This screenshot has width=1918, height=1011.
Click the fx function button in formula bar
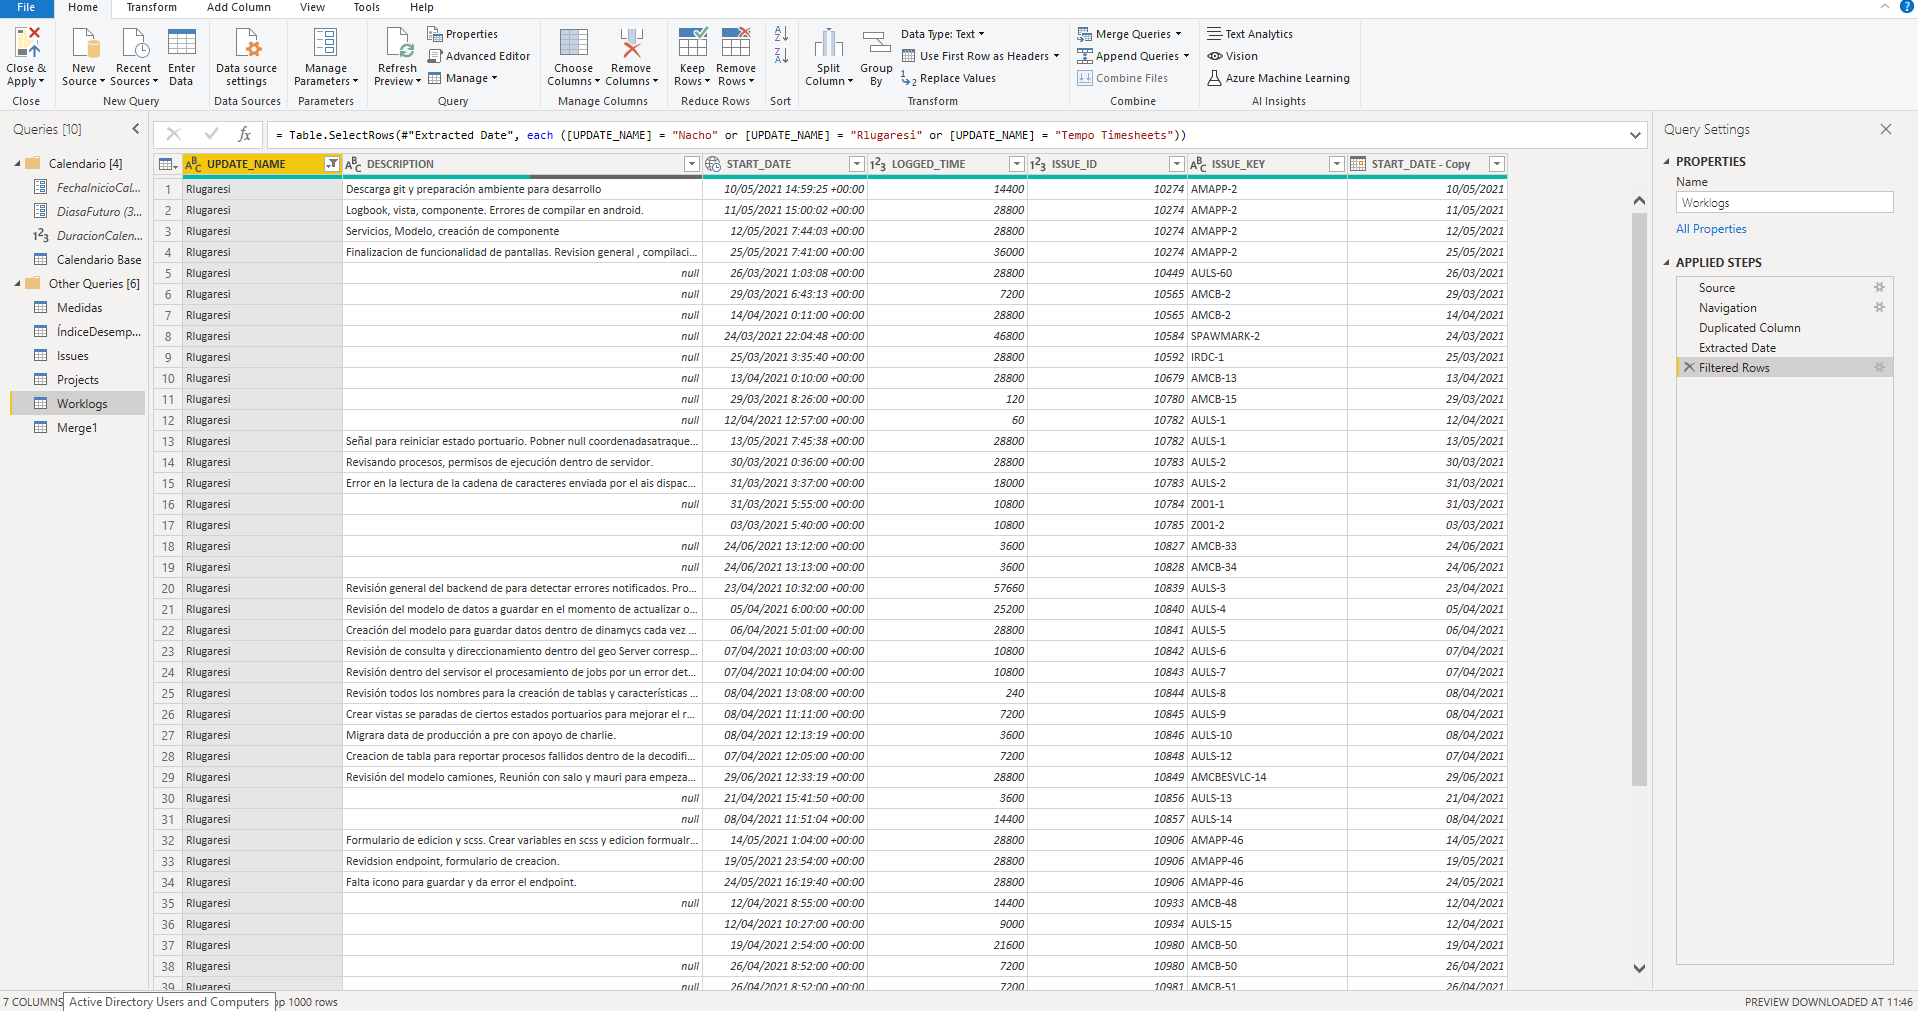(x=244, y=134)
